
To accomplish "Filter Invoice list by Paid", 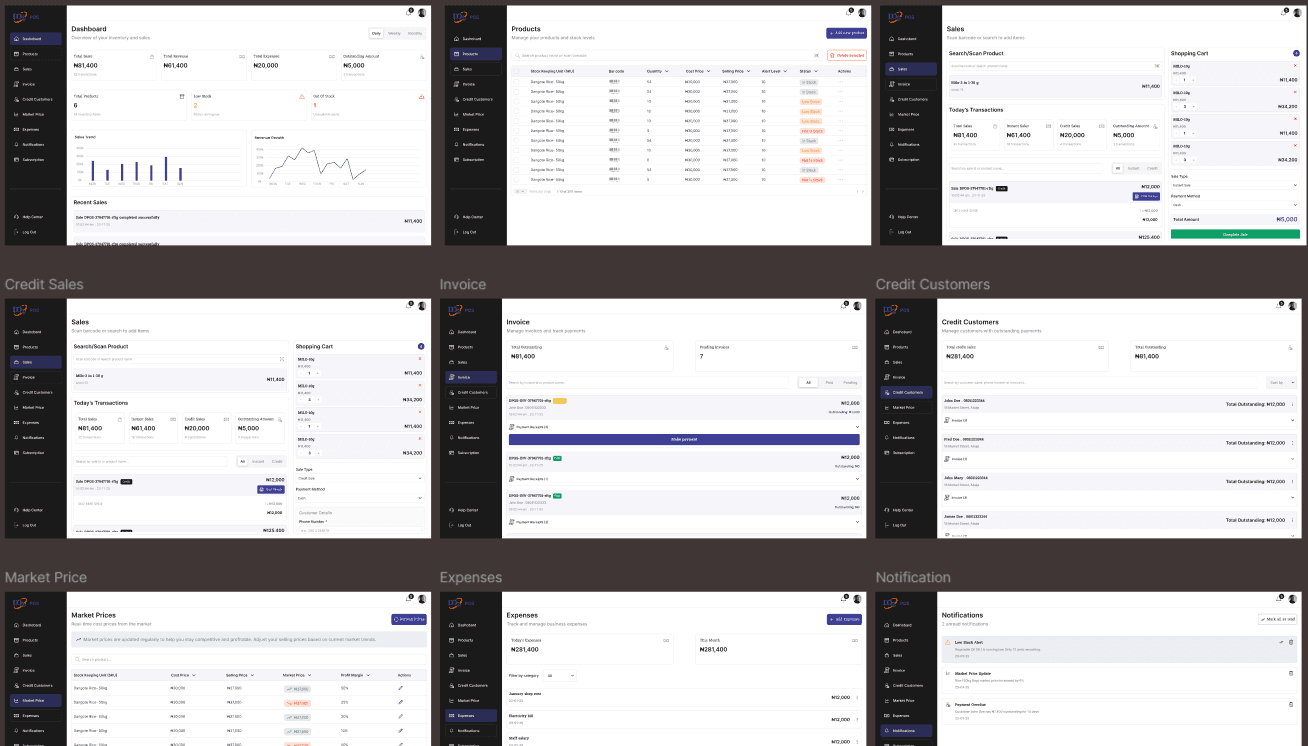I will coord(829,382).
